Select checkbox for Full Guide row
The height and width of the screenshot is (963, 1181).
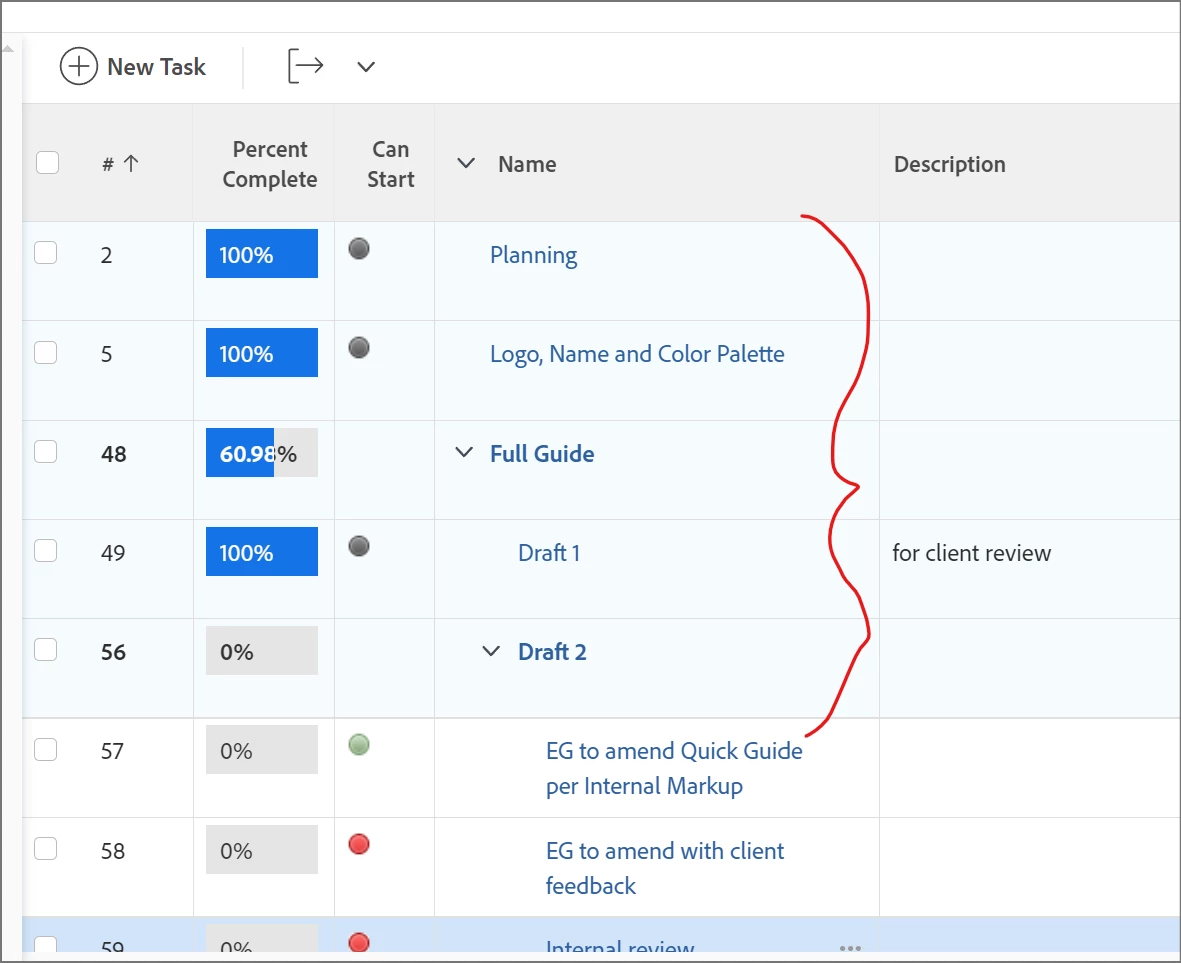(x=46, y=452)
